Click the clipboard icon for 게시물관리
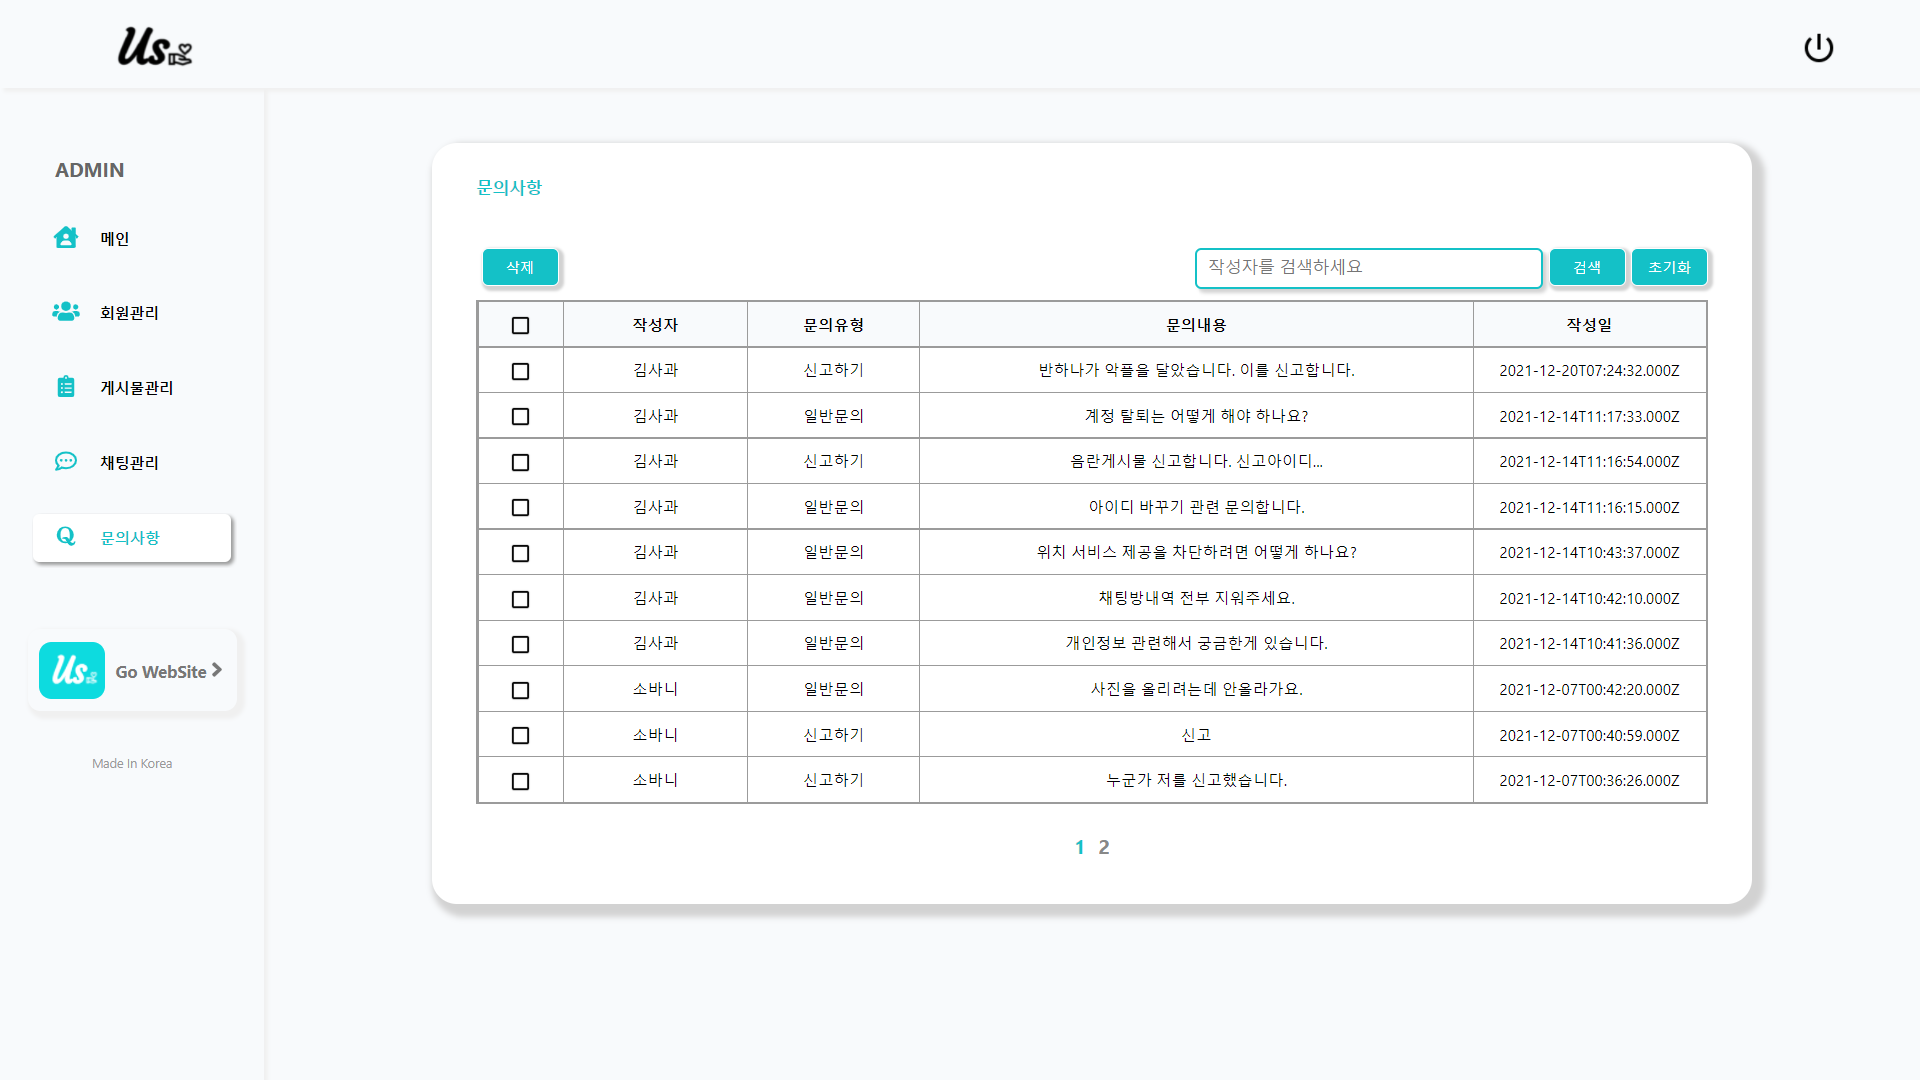The width and height of the screenshot is (1920, 1080). point(65,387)
